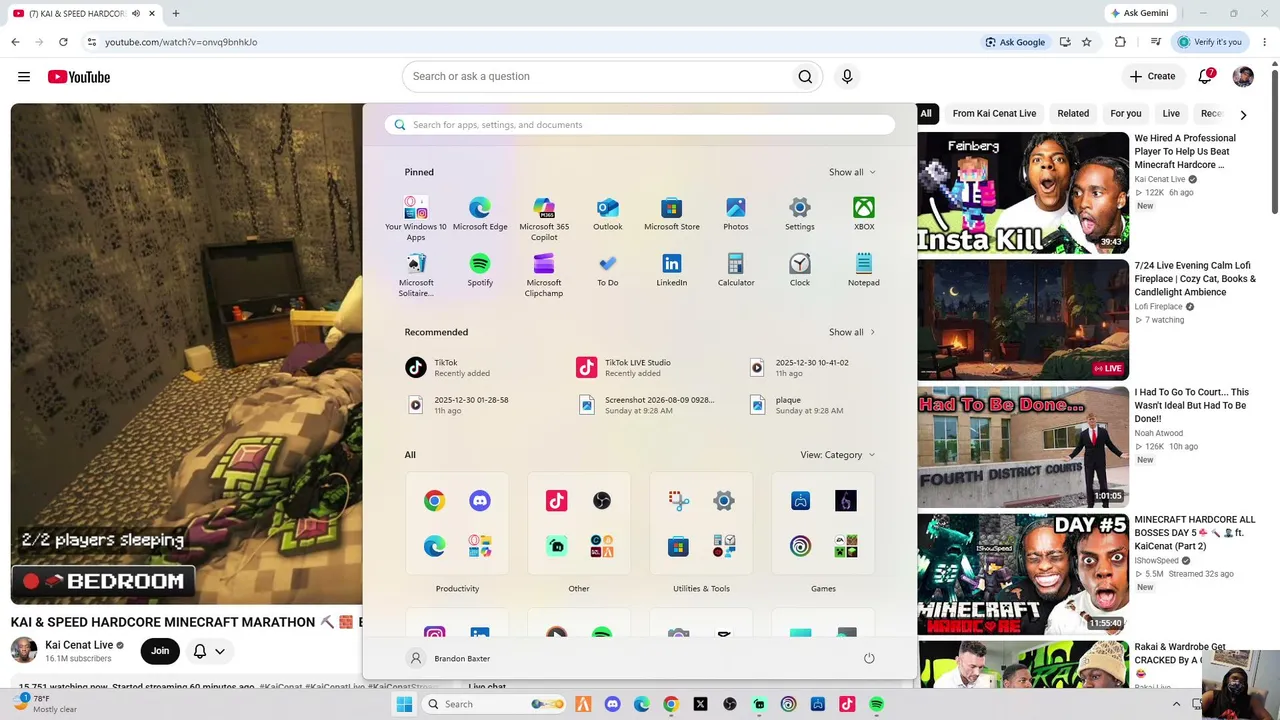The image size is (1280, 720).
Task: Bookmark this page with the star icon
Action: pyautogui.click(x=1087, y=42)
